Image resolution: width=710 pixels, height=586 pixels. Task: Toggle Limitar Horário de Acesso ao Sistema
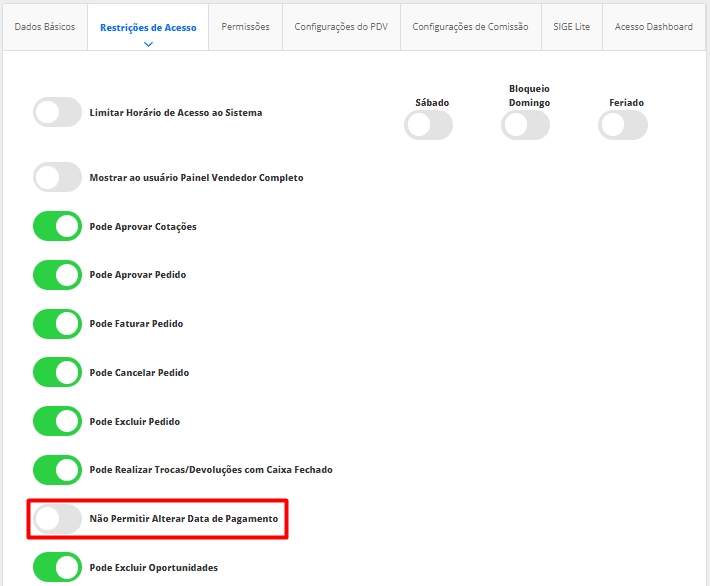57,113
